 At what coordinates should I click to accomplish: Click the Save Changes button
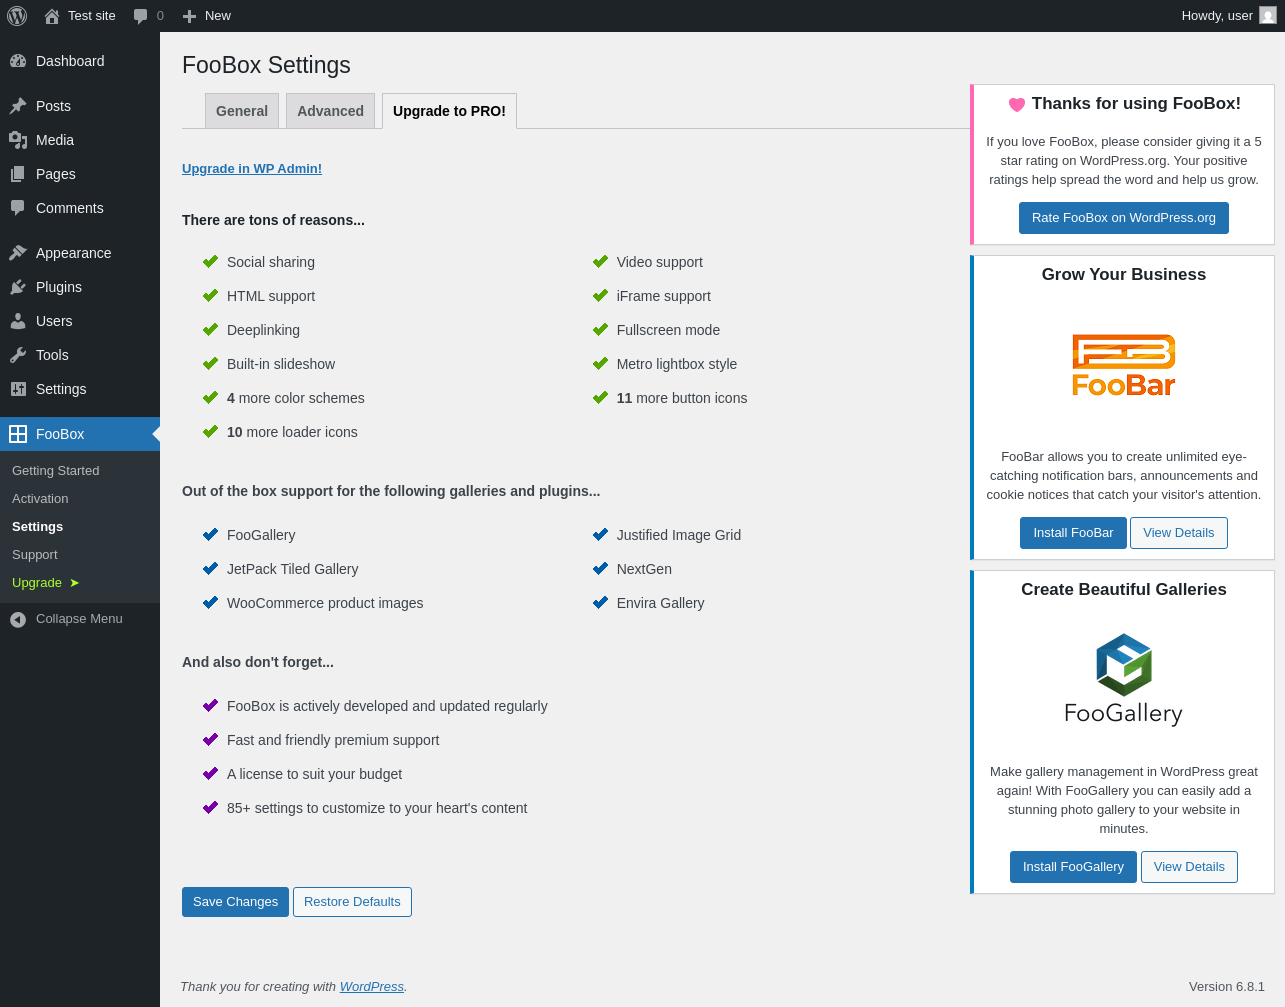(235, 902)
